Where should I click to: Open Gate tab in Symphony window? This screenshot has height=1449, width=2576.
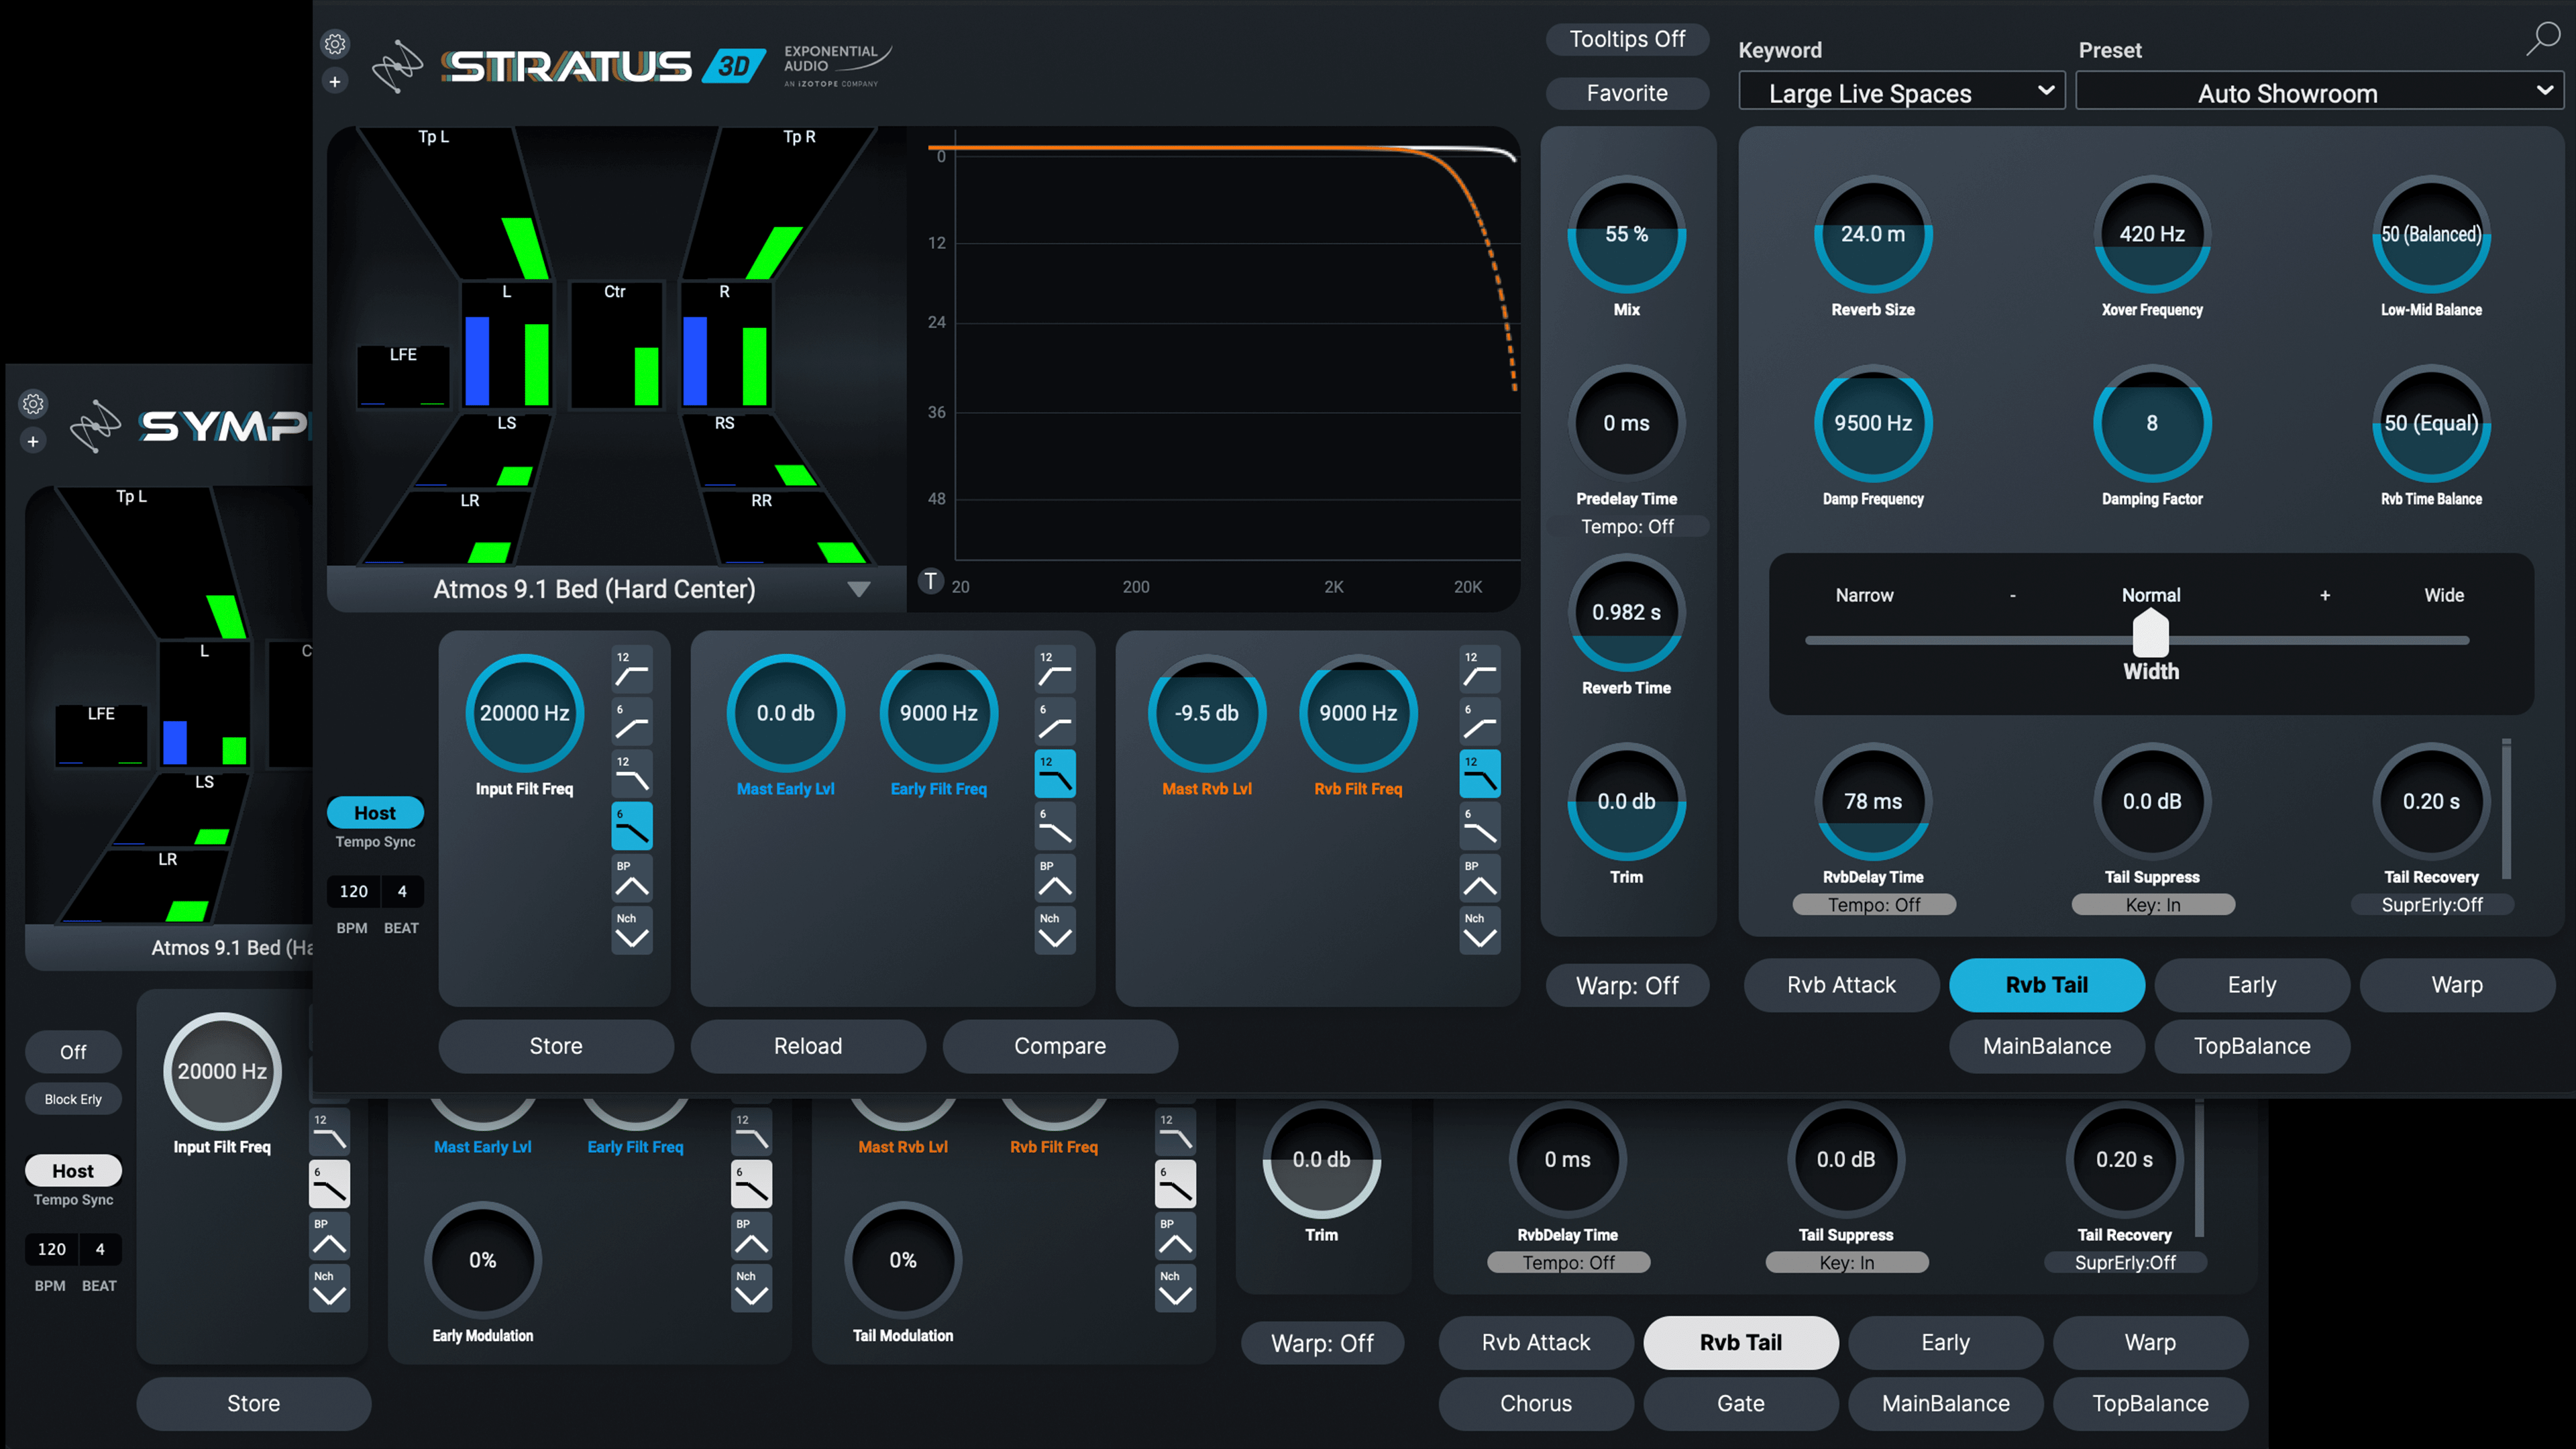point(1741,1403)
